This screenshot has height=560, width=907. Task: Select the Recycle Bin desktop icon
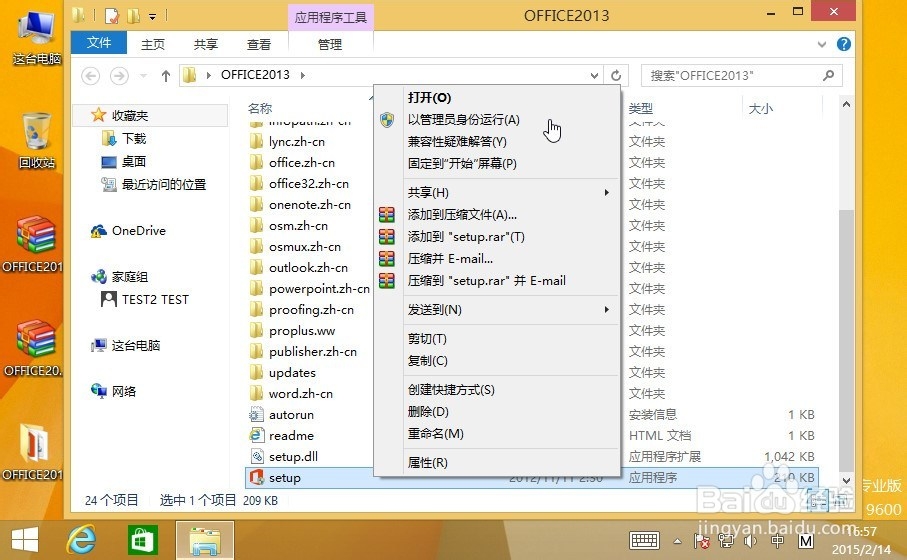[x=36, y=141]
